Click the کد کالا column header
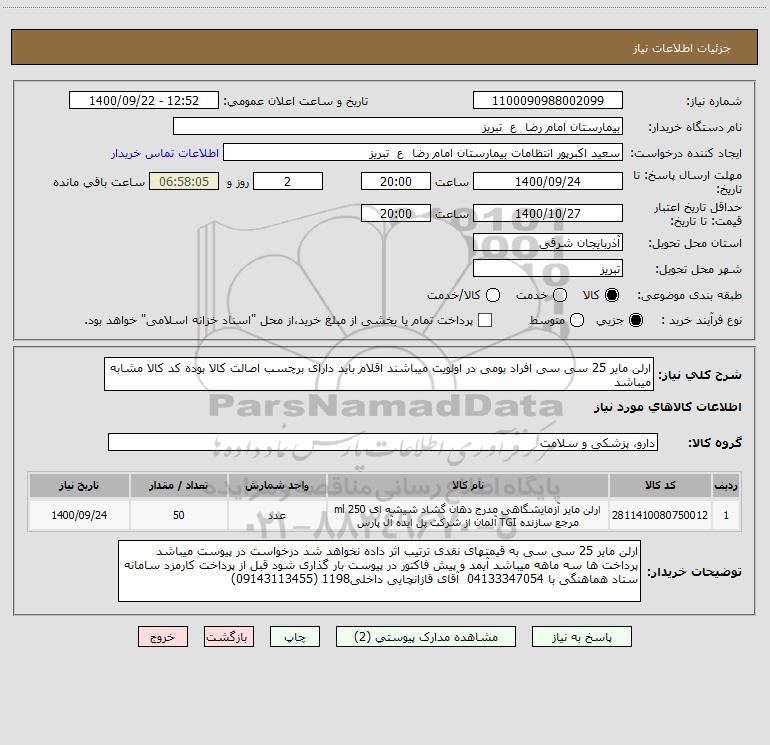 coord(660,486)
